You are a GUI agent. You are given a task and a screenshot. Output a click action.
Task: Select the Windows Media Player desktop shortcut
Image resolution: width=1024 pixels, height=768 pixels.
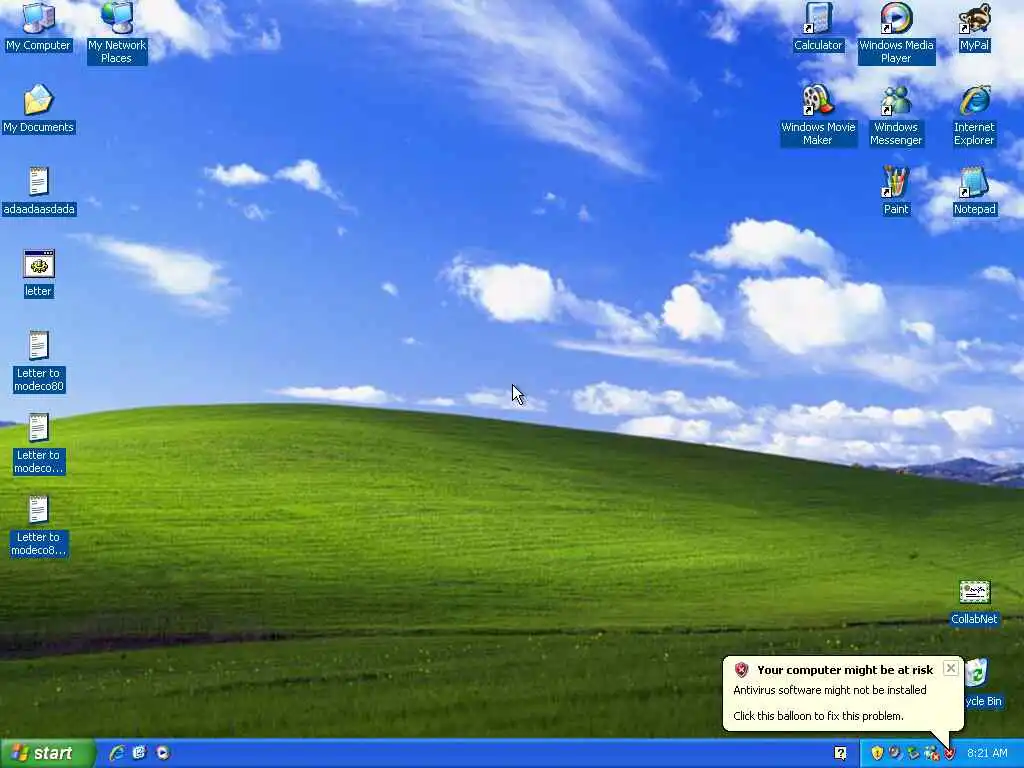pos(896,31)
